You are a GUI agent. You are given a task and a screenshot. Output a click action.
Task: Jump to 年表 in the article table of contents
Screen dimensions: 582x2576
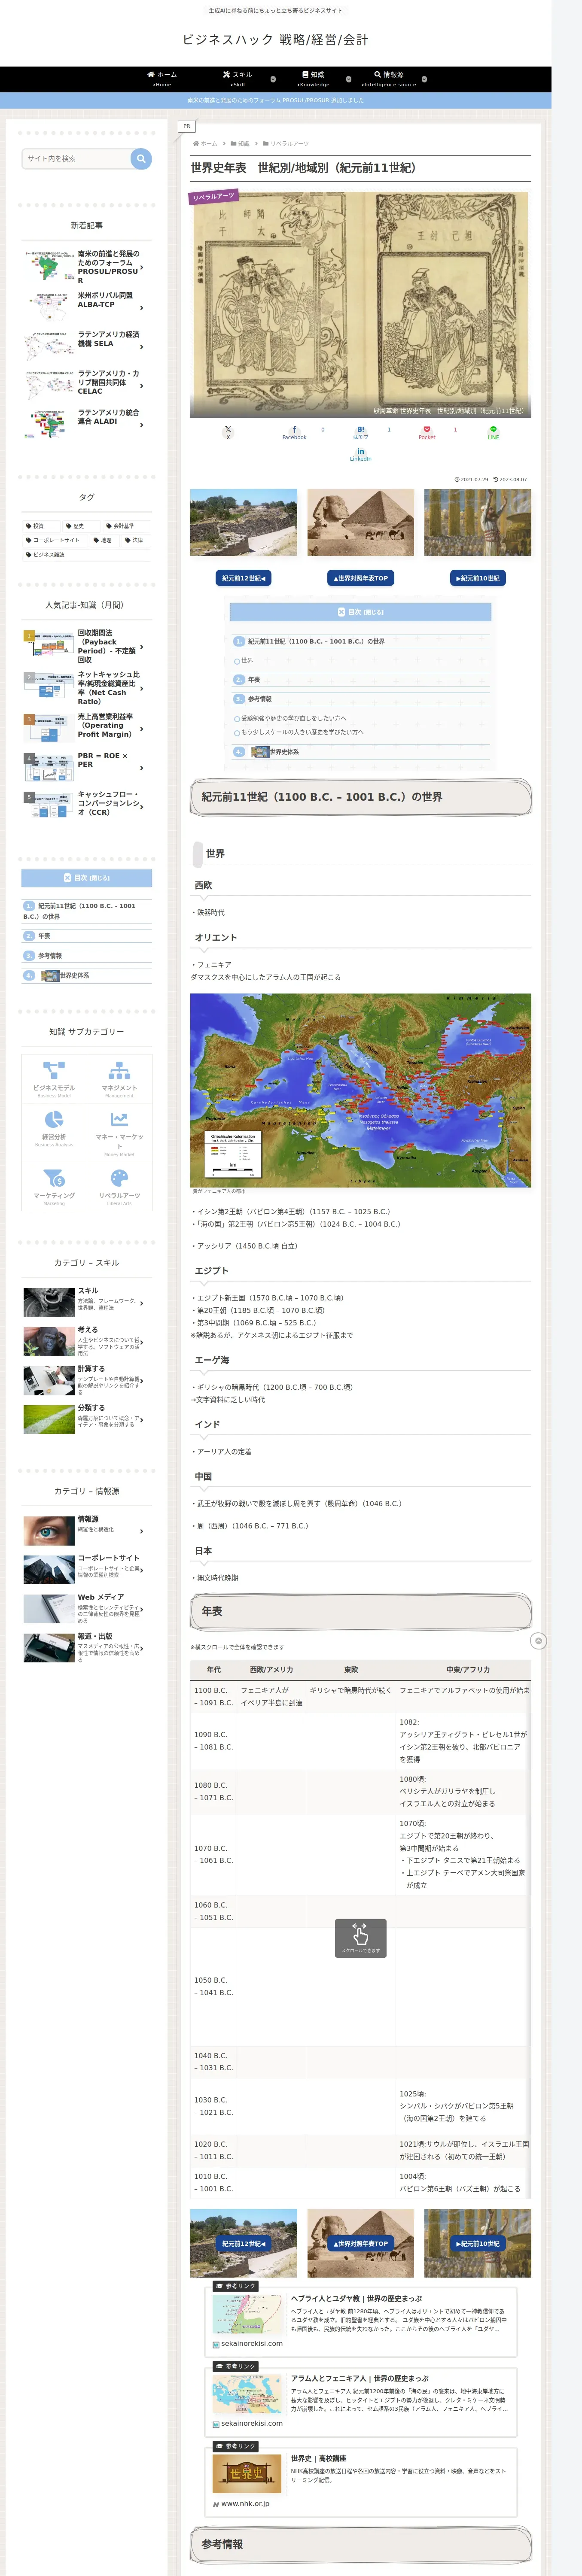254,679
